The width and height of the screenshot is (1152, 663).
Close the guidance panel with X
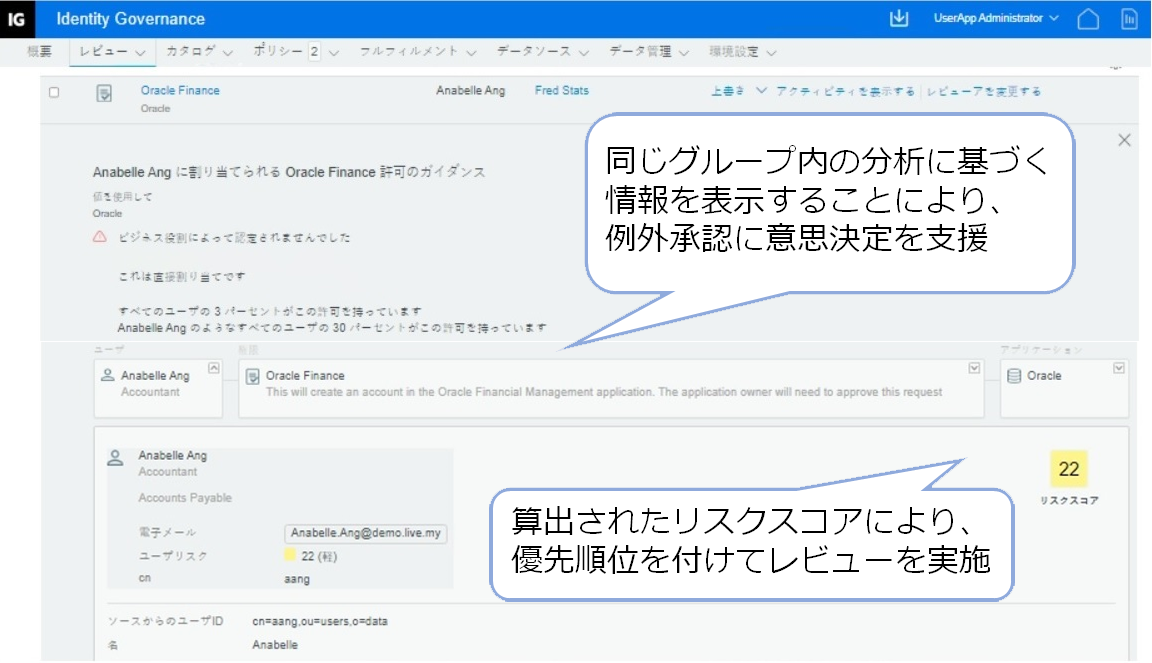click(1124, 140)
